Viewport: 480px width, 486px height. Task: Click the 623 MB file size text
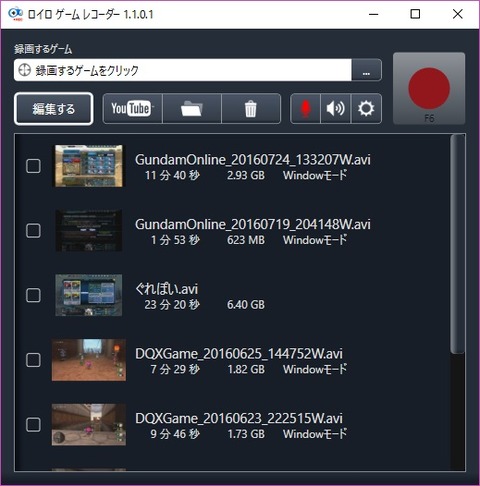tap(246, 240)
